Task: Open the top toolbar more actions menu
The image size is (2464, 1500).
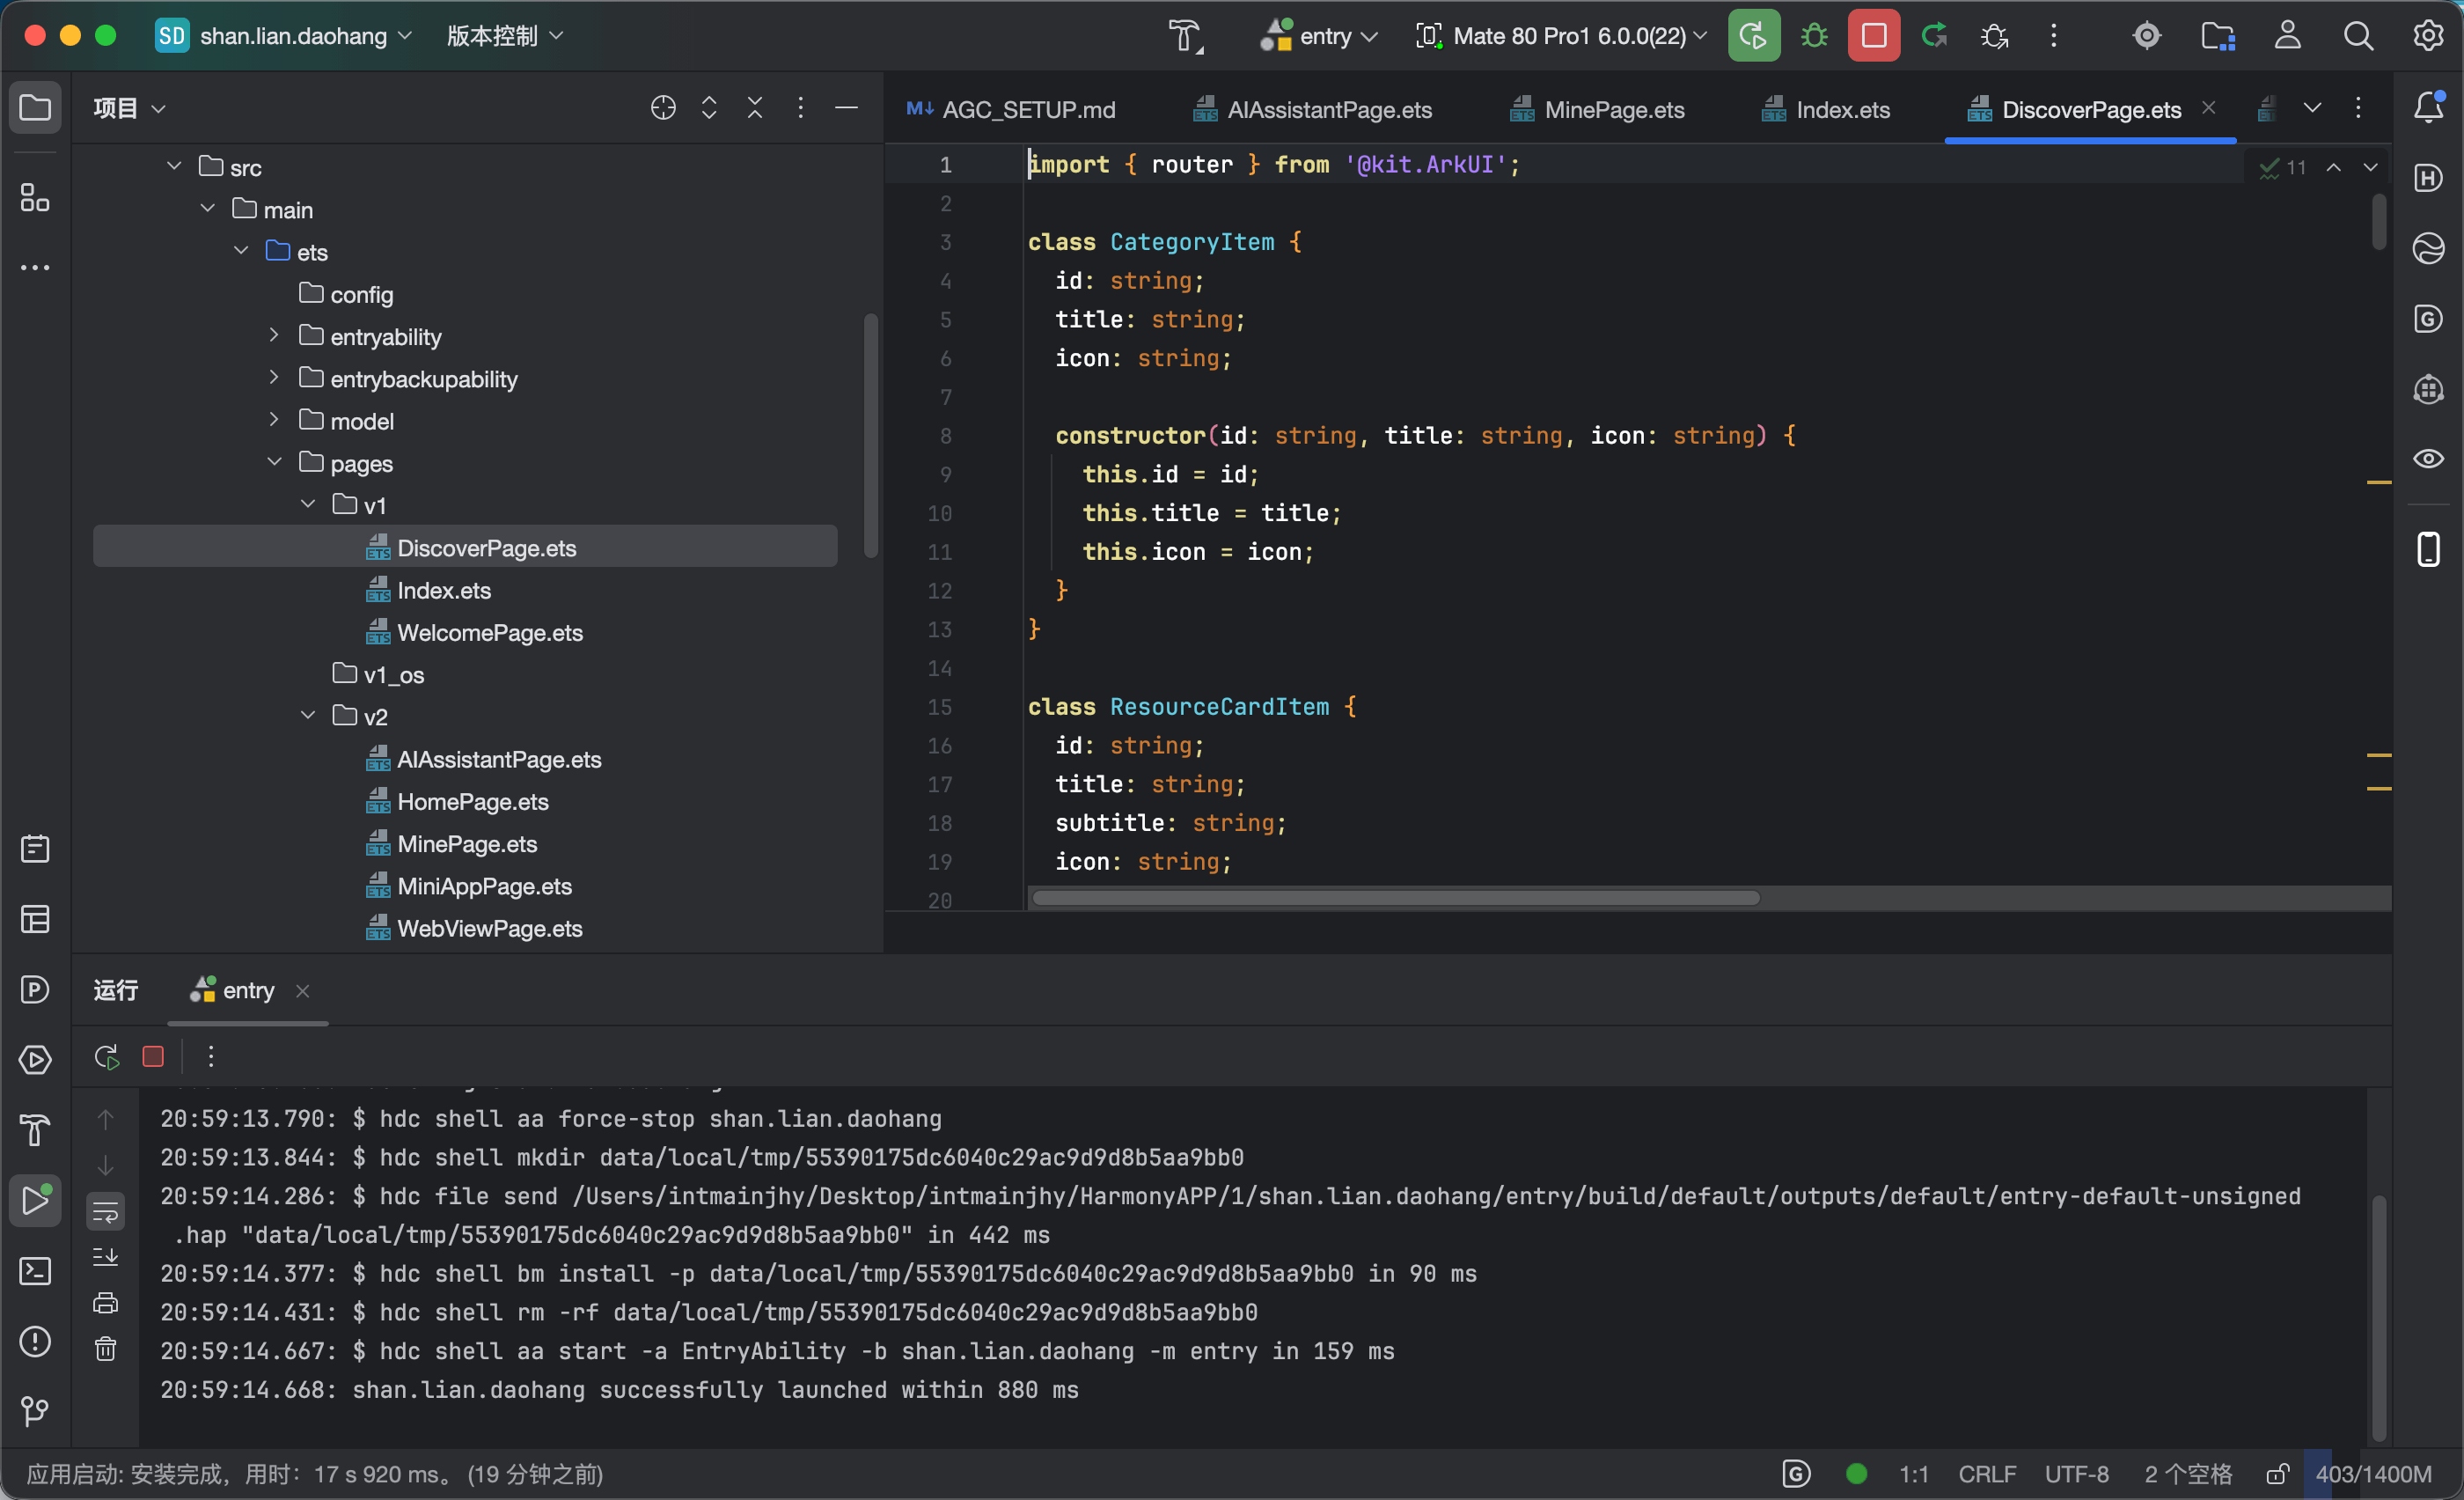Action: 2054,36
